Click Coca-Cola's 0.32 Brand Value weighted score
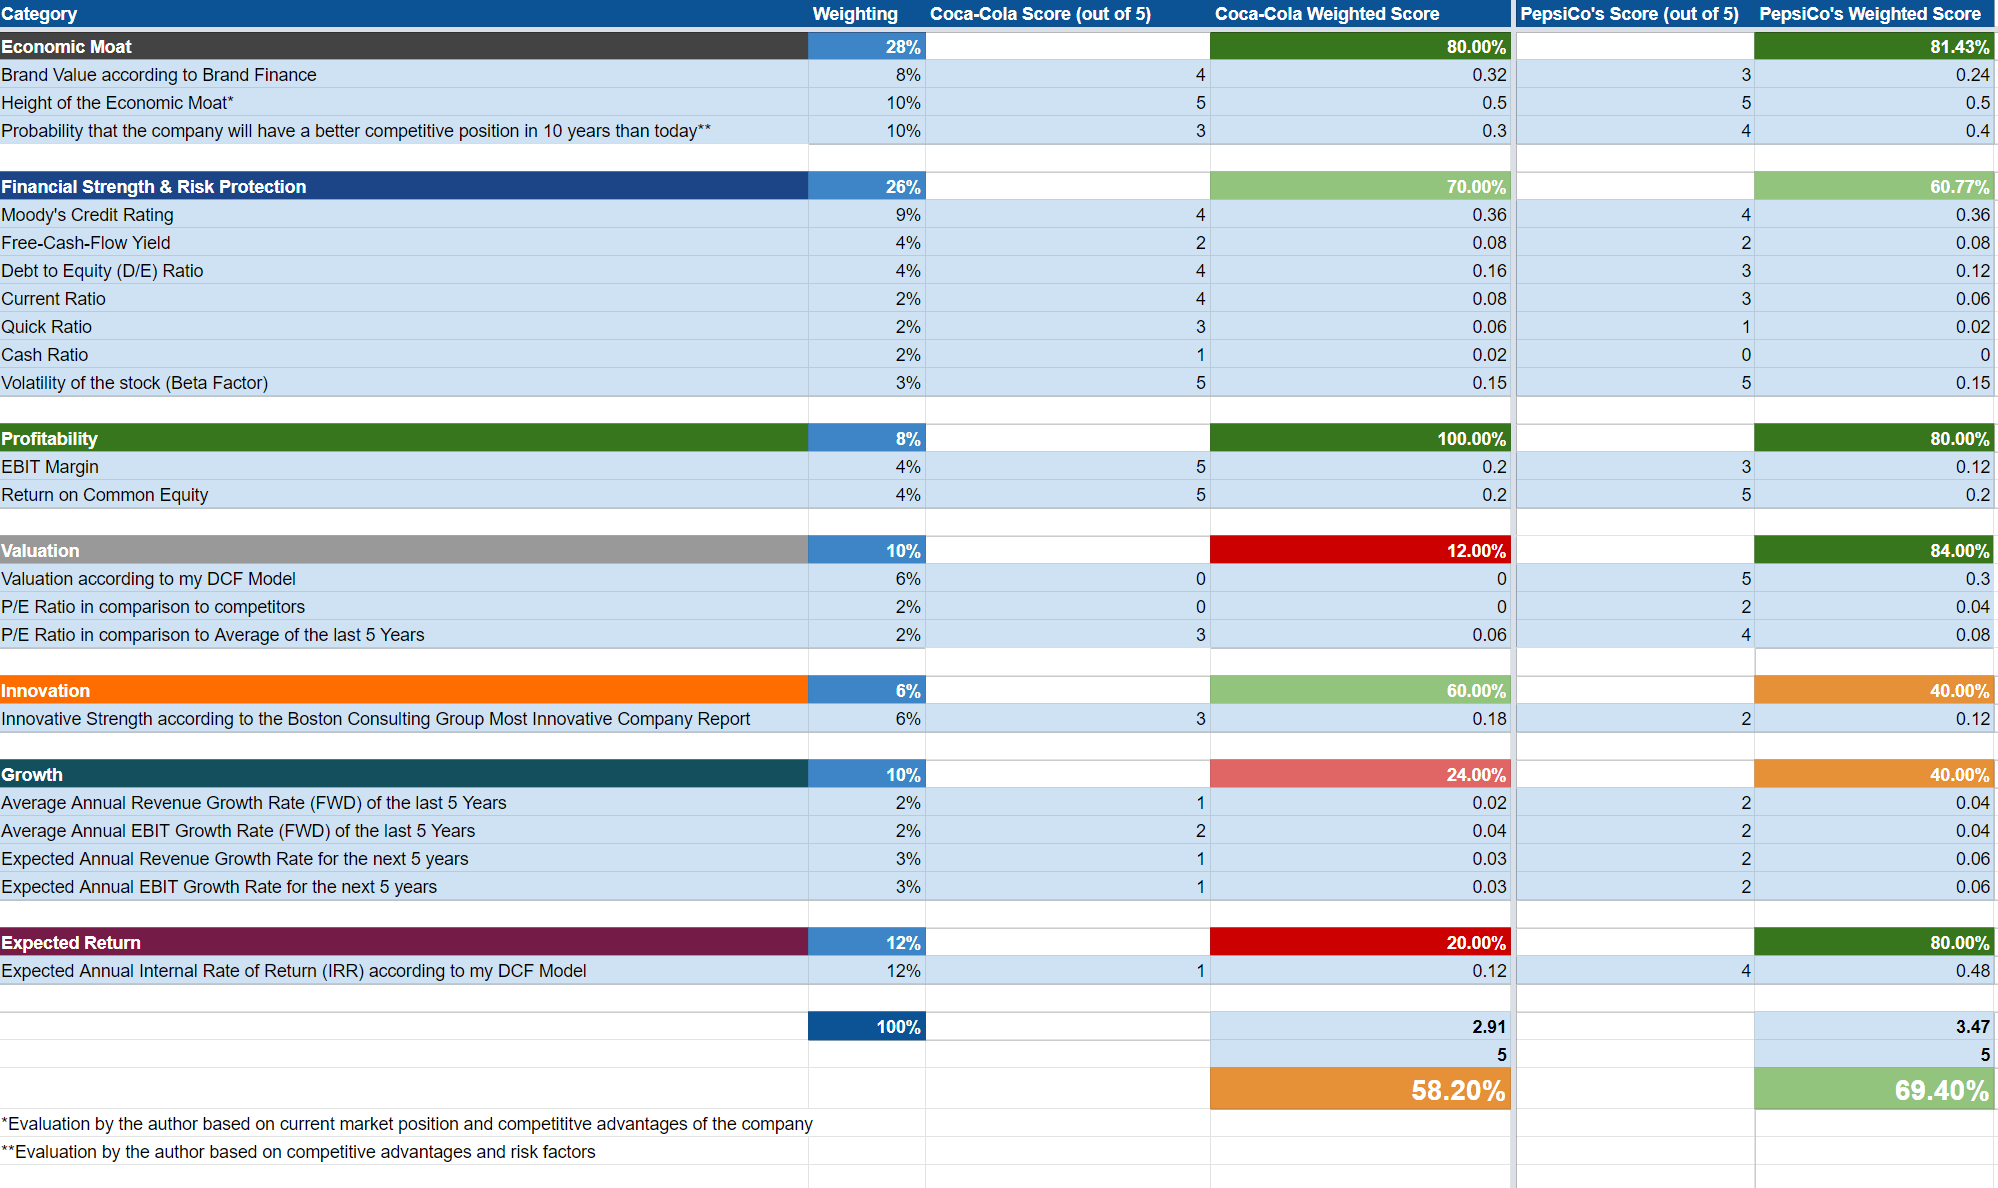The height and width of the screenshot is (1188, 1998). point(1360,74)
